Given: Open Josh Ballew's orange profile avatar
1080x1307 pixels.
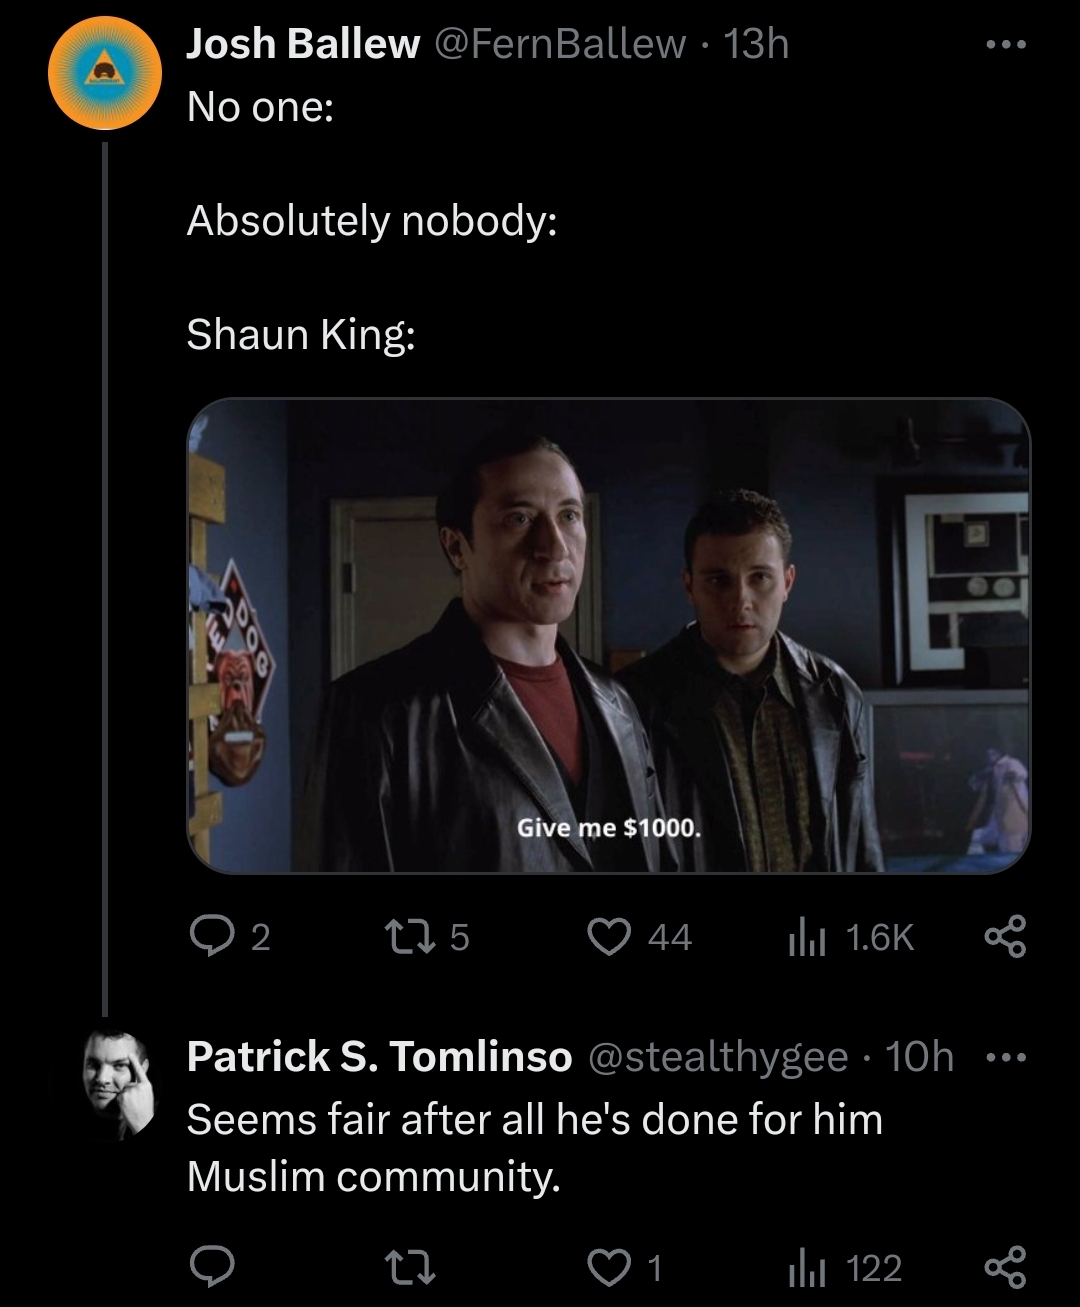Looking at the screenshot, I should click(x=106, y=73).
